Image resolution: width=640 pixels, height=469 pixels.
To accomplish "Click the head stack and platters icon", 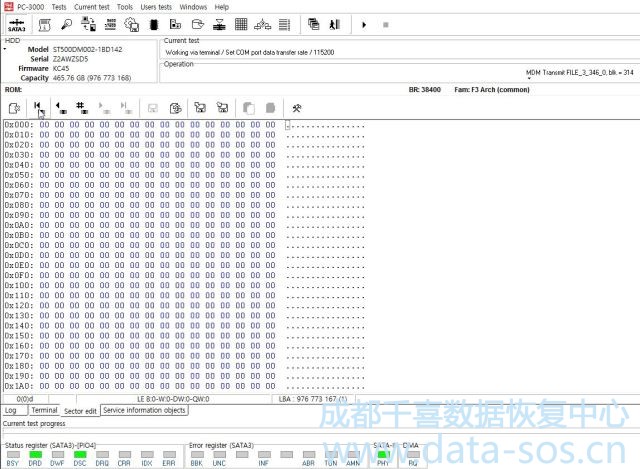I will (219, 24).
